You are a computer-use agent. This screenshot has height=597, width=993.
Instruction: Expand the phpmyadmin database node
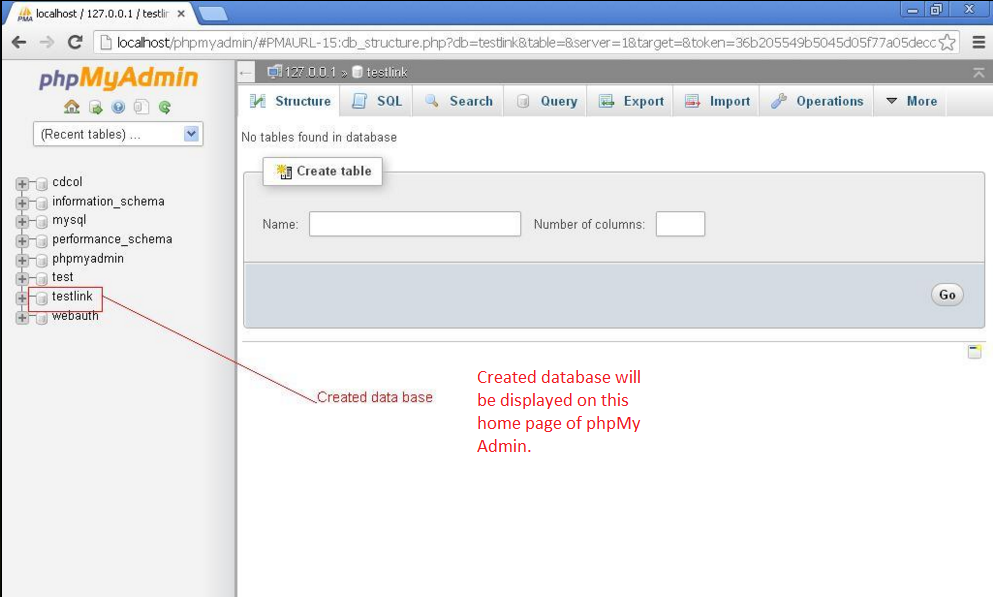tap(22, 260)
